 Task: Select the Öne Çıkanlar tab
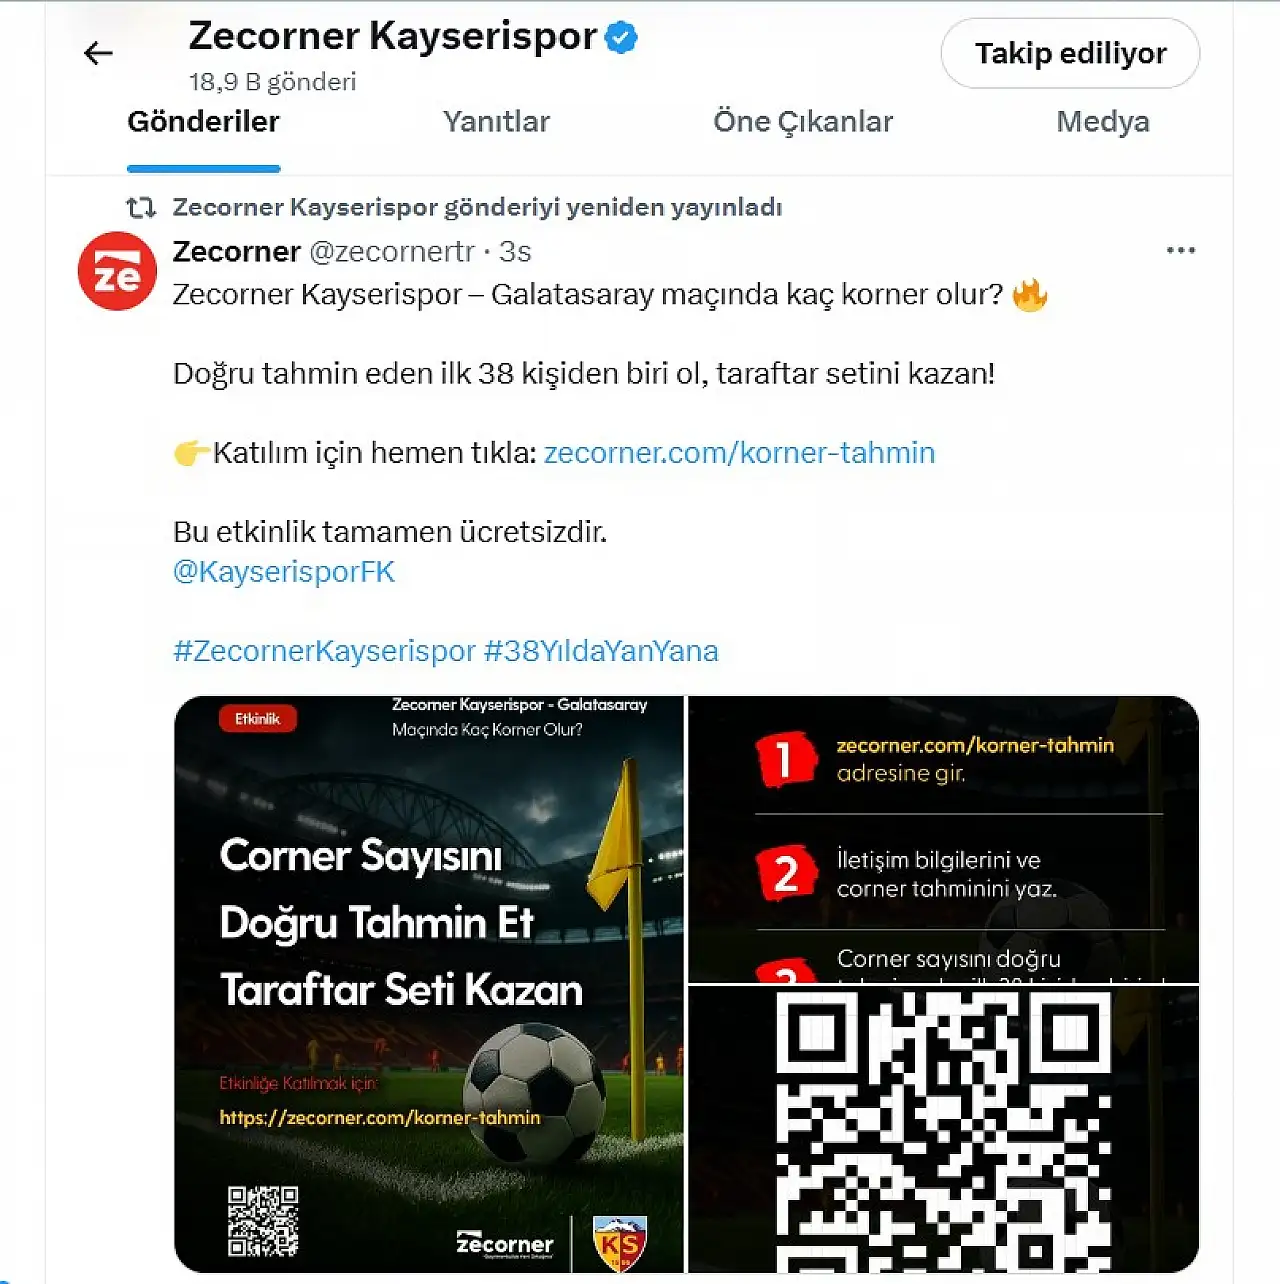tap(803, 122)
